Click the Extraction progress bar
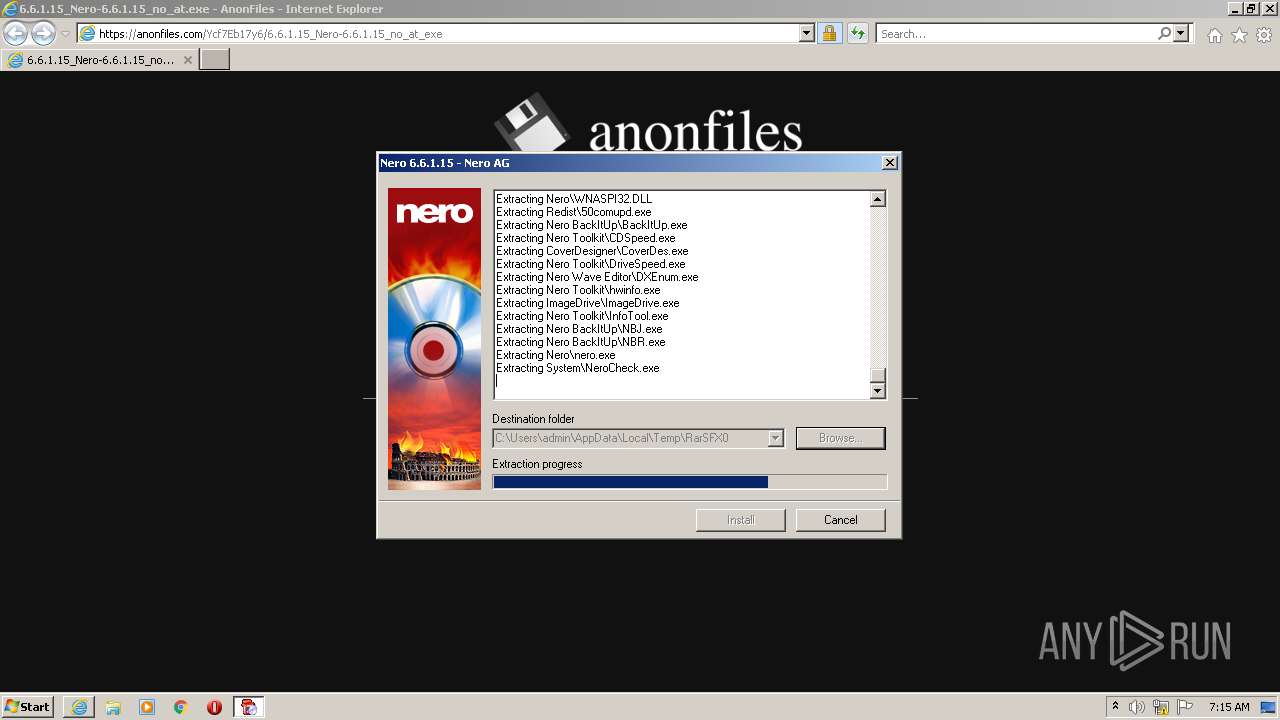Viewport: 1280px width, 720px height. pos(689,482)
